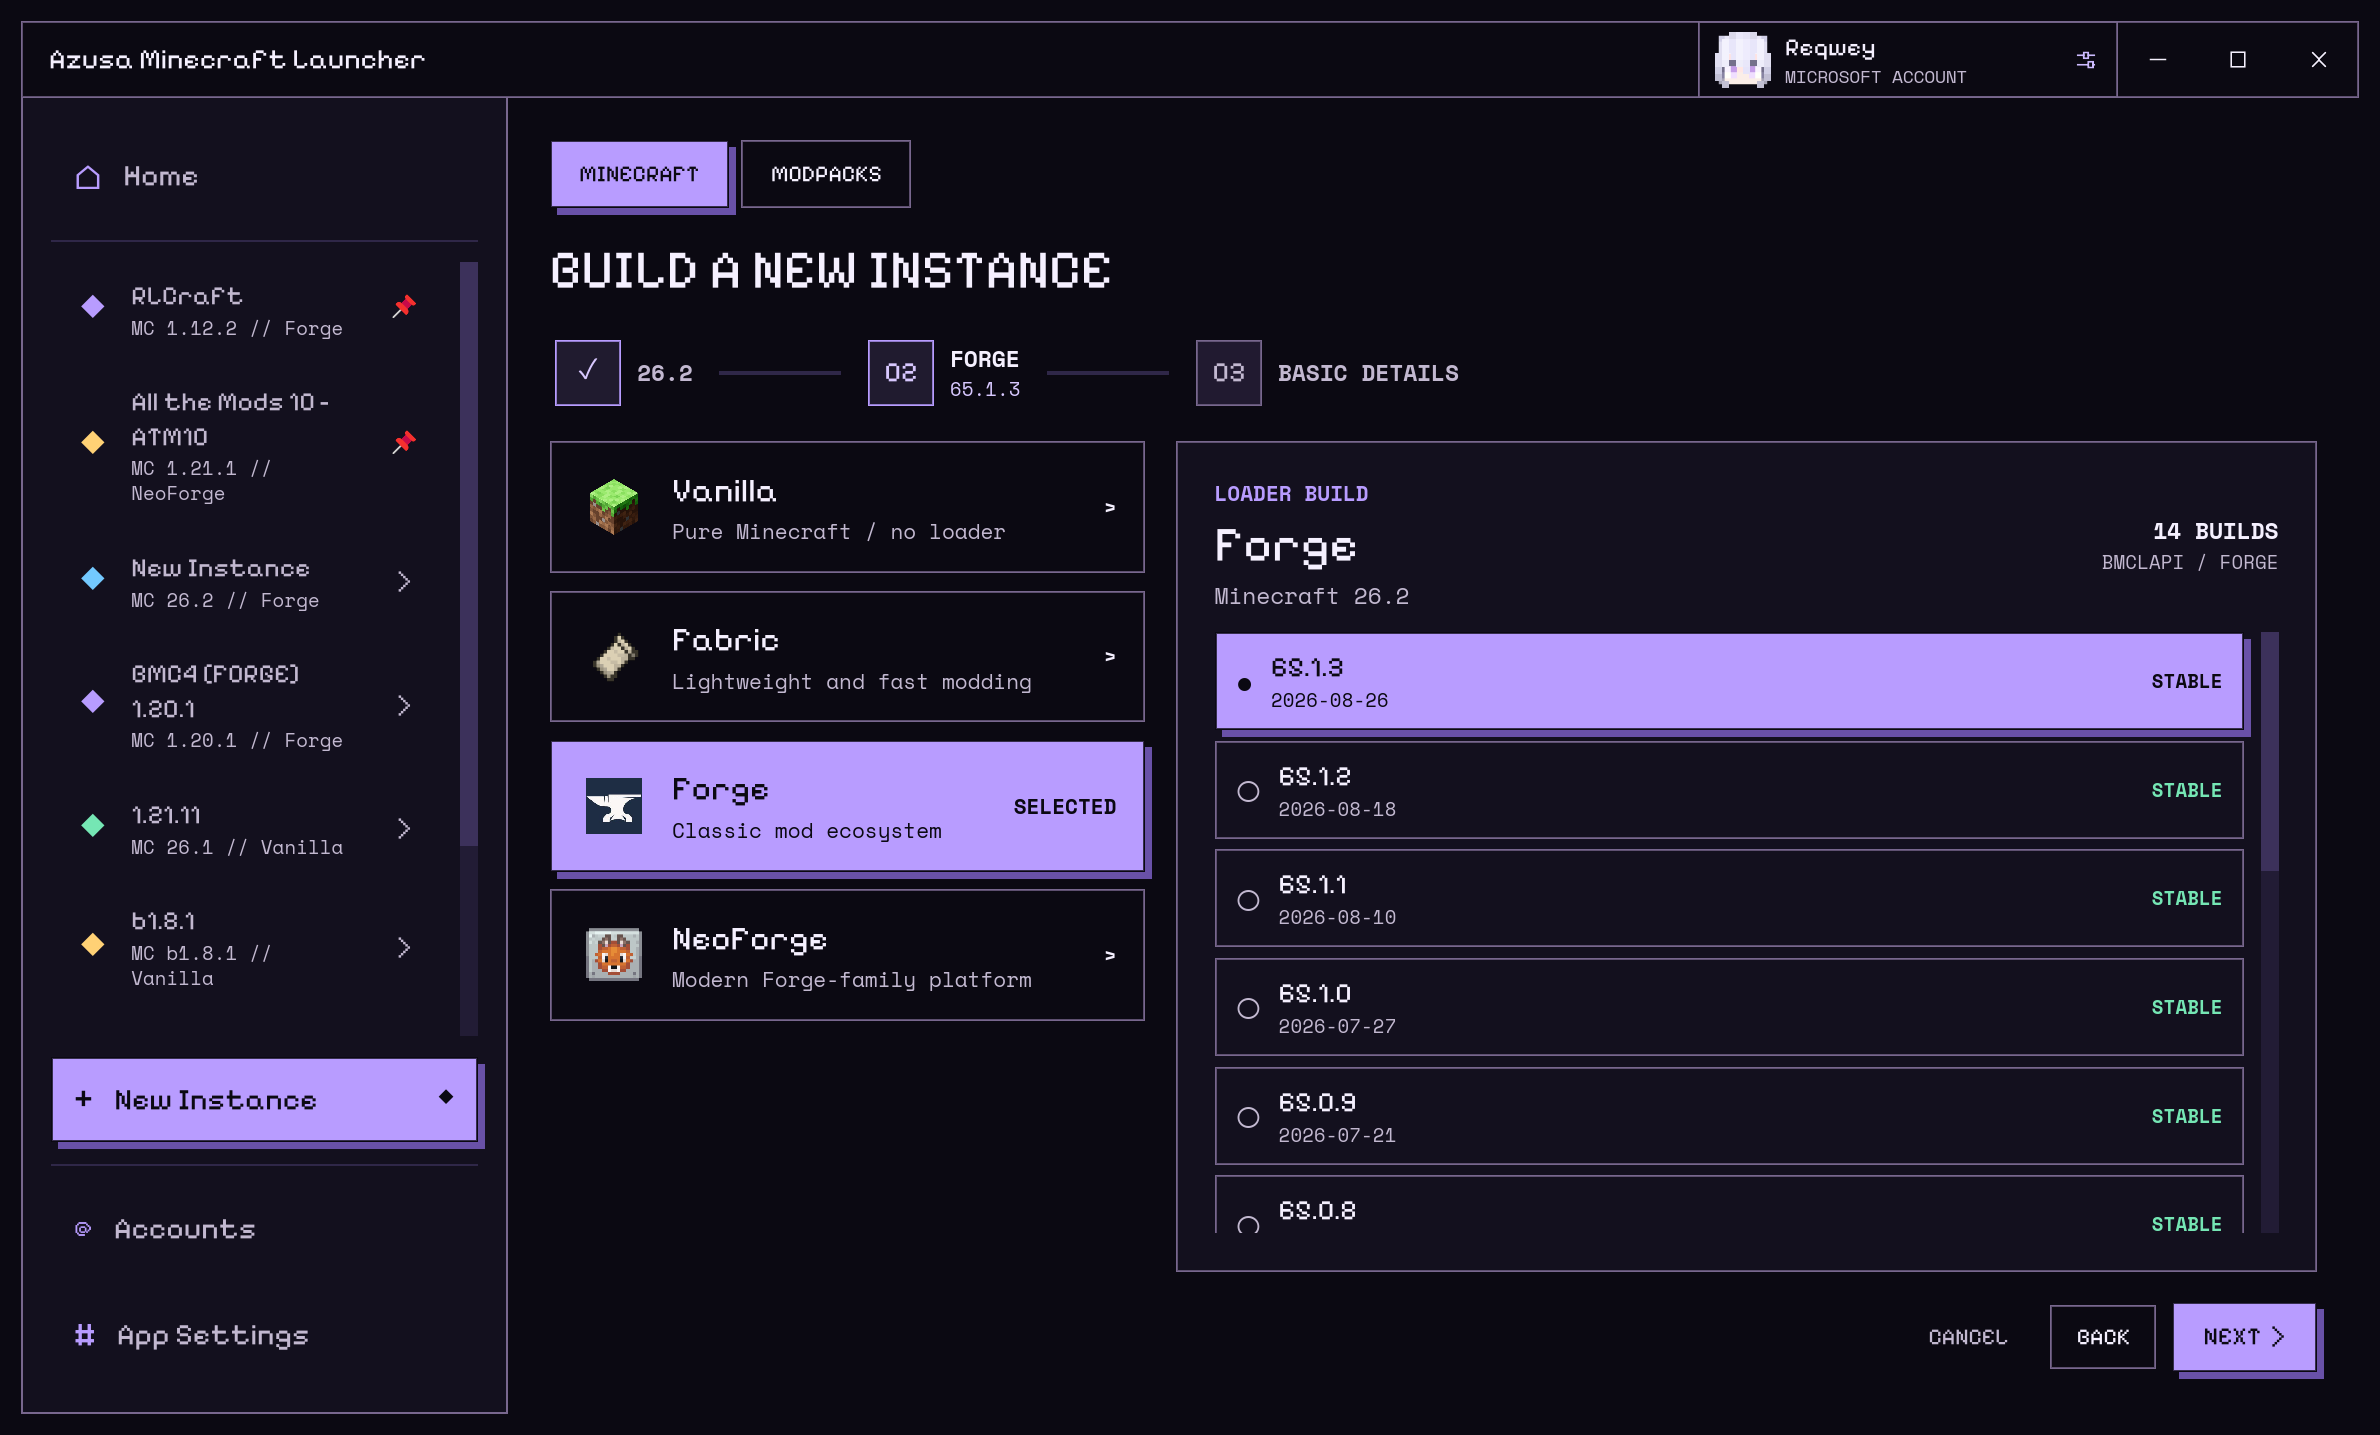Expand the b1.8.1 instance chevron
Image resolution: width=2380 pixels, height=1435 pixels.
coord(404,948)
